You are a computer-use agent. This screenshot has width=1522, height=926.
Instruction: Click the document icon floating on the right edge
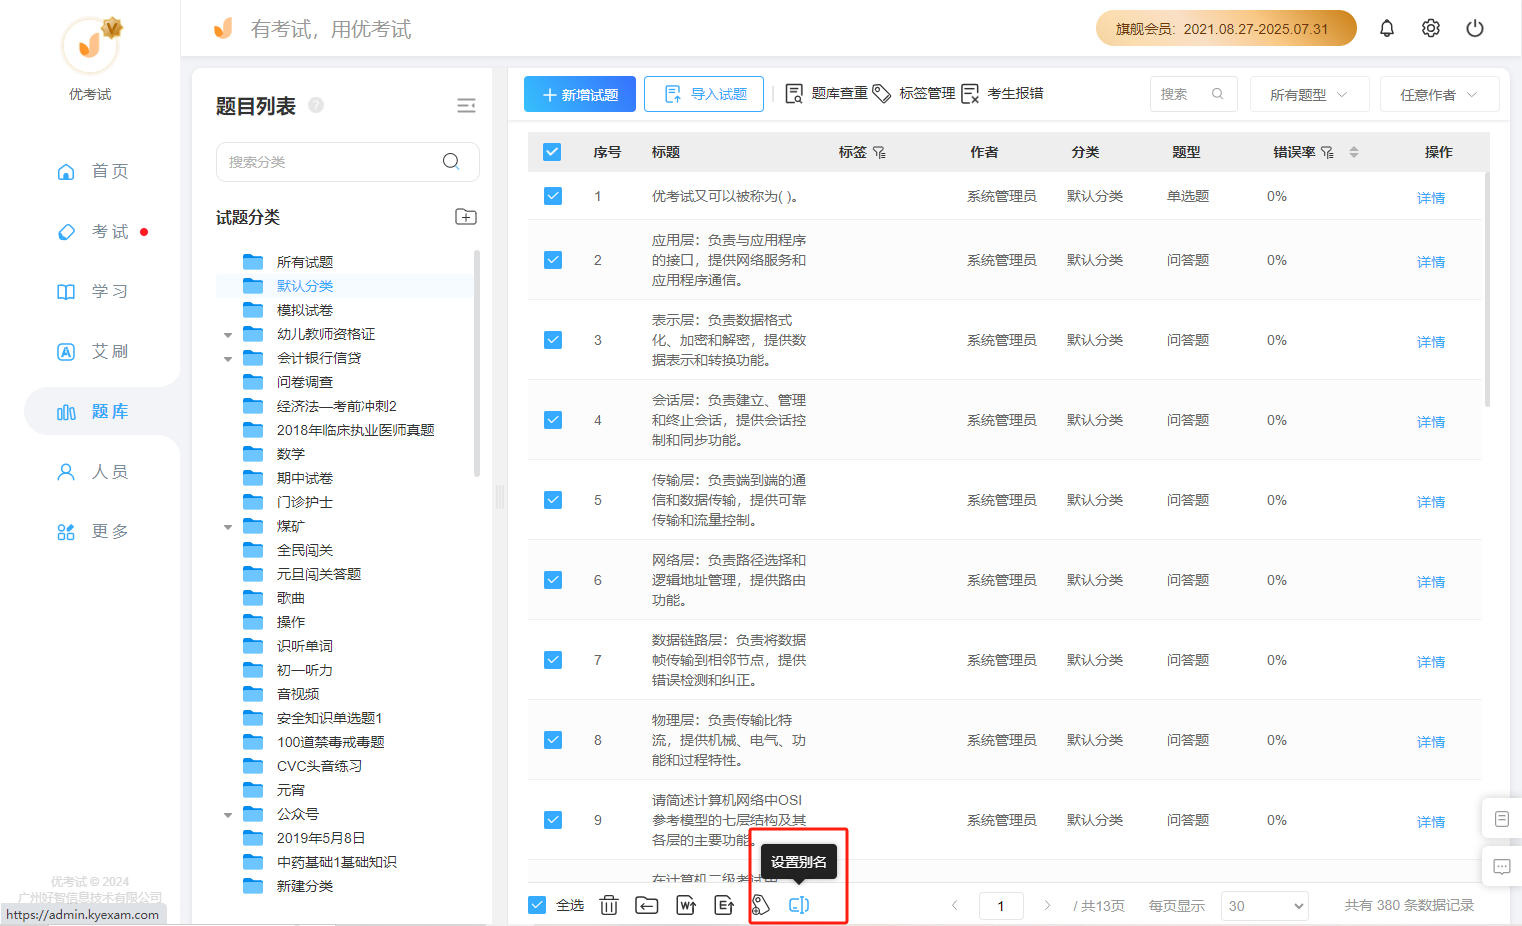tap(1501, 819)
